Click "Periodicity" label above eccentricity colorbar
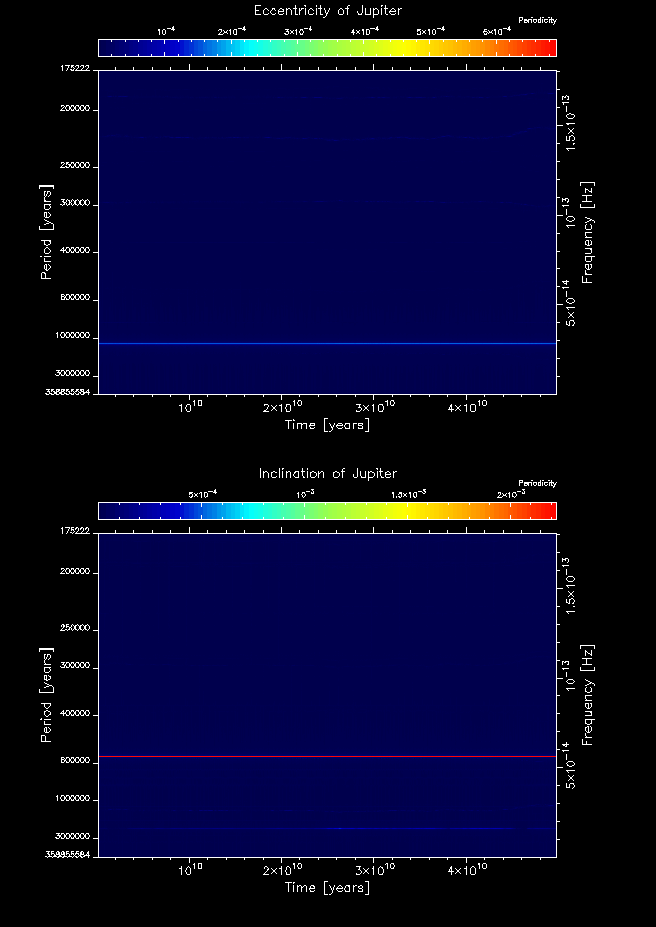 pyautogui.click(x=537, y=21)
